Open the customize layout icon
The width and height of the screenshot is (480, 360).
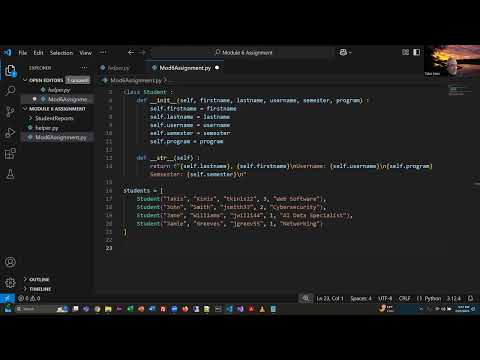(405, 52)
